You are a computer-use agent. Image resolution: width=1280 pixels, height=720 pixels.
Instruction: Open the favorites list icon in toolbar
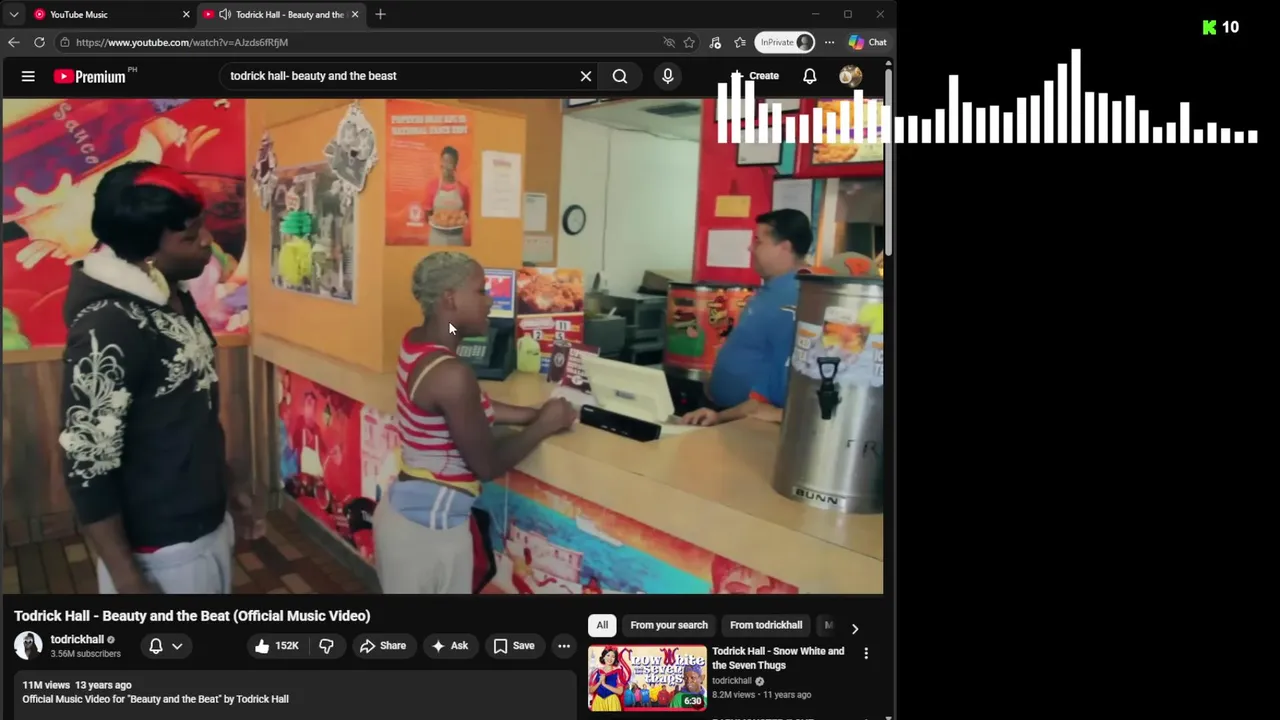[740, 42]
